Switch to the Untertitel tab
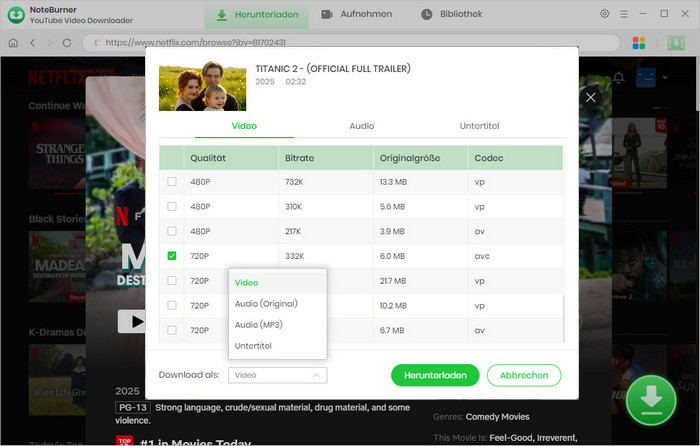700x446 pixels. tap(479, 126)
